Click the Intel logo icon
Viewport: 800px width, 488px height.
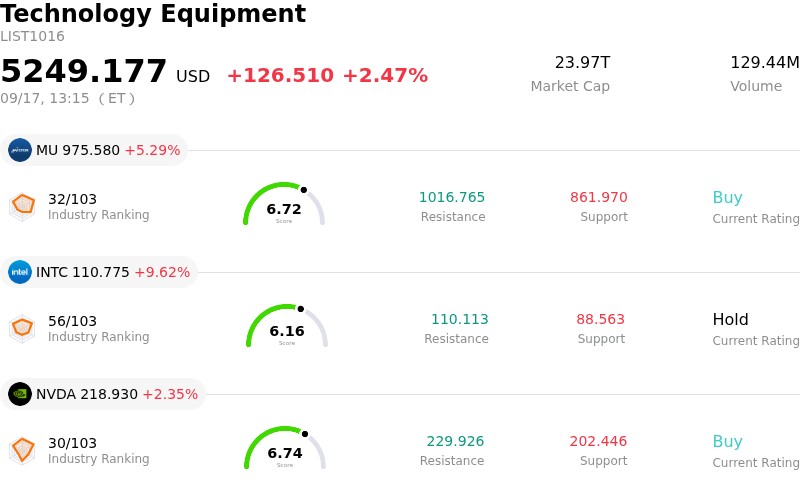tap(20, 272)
